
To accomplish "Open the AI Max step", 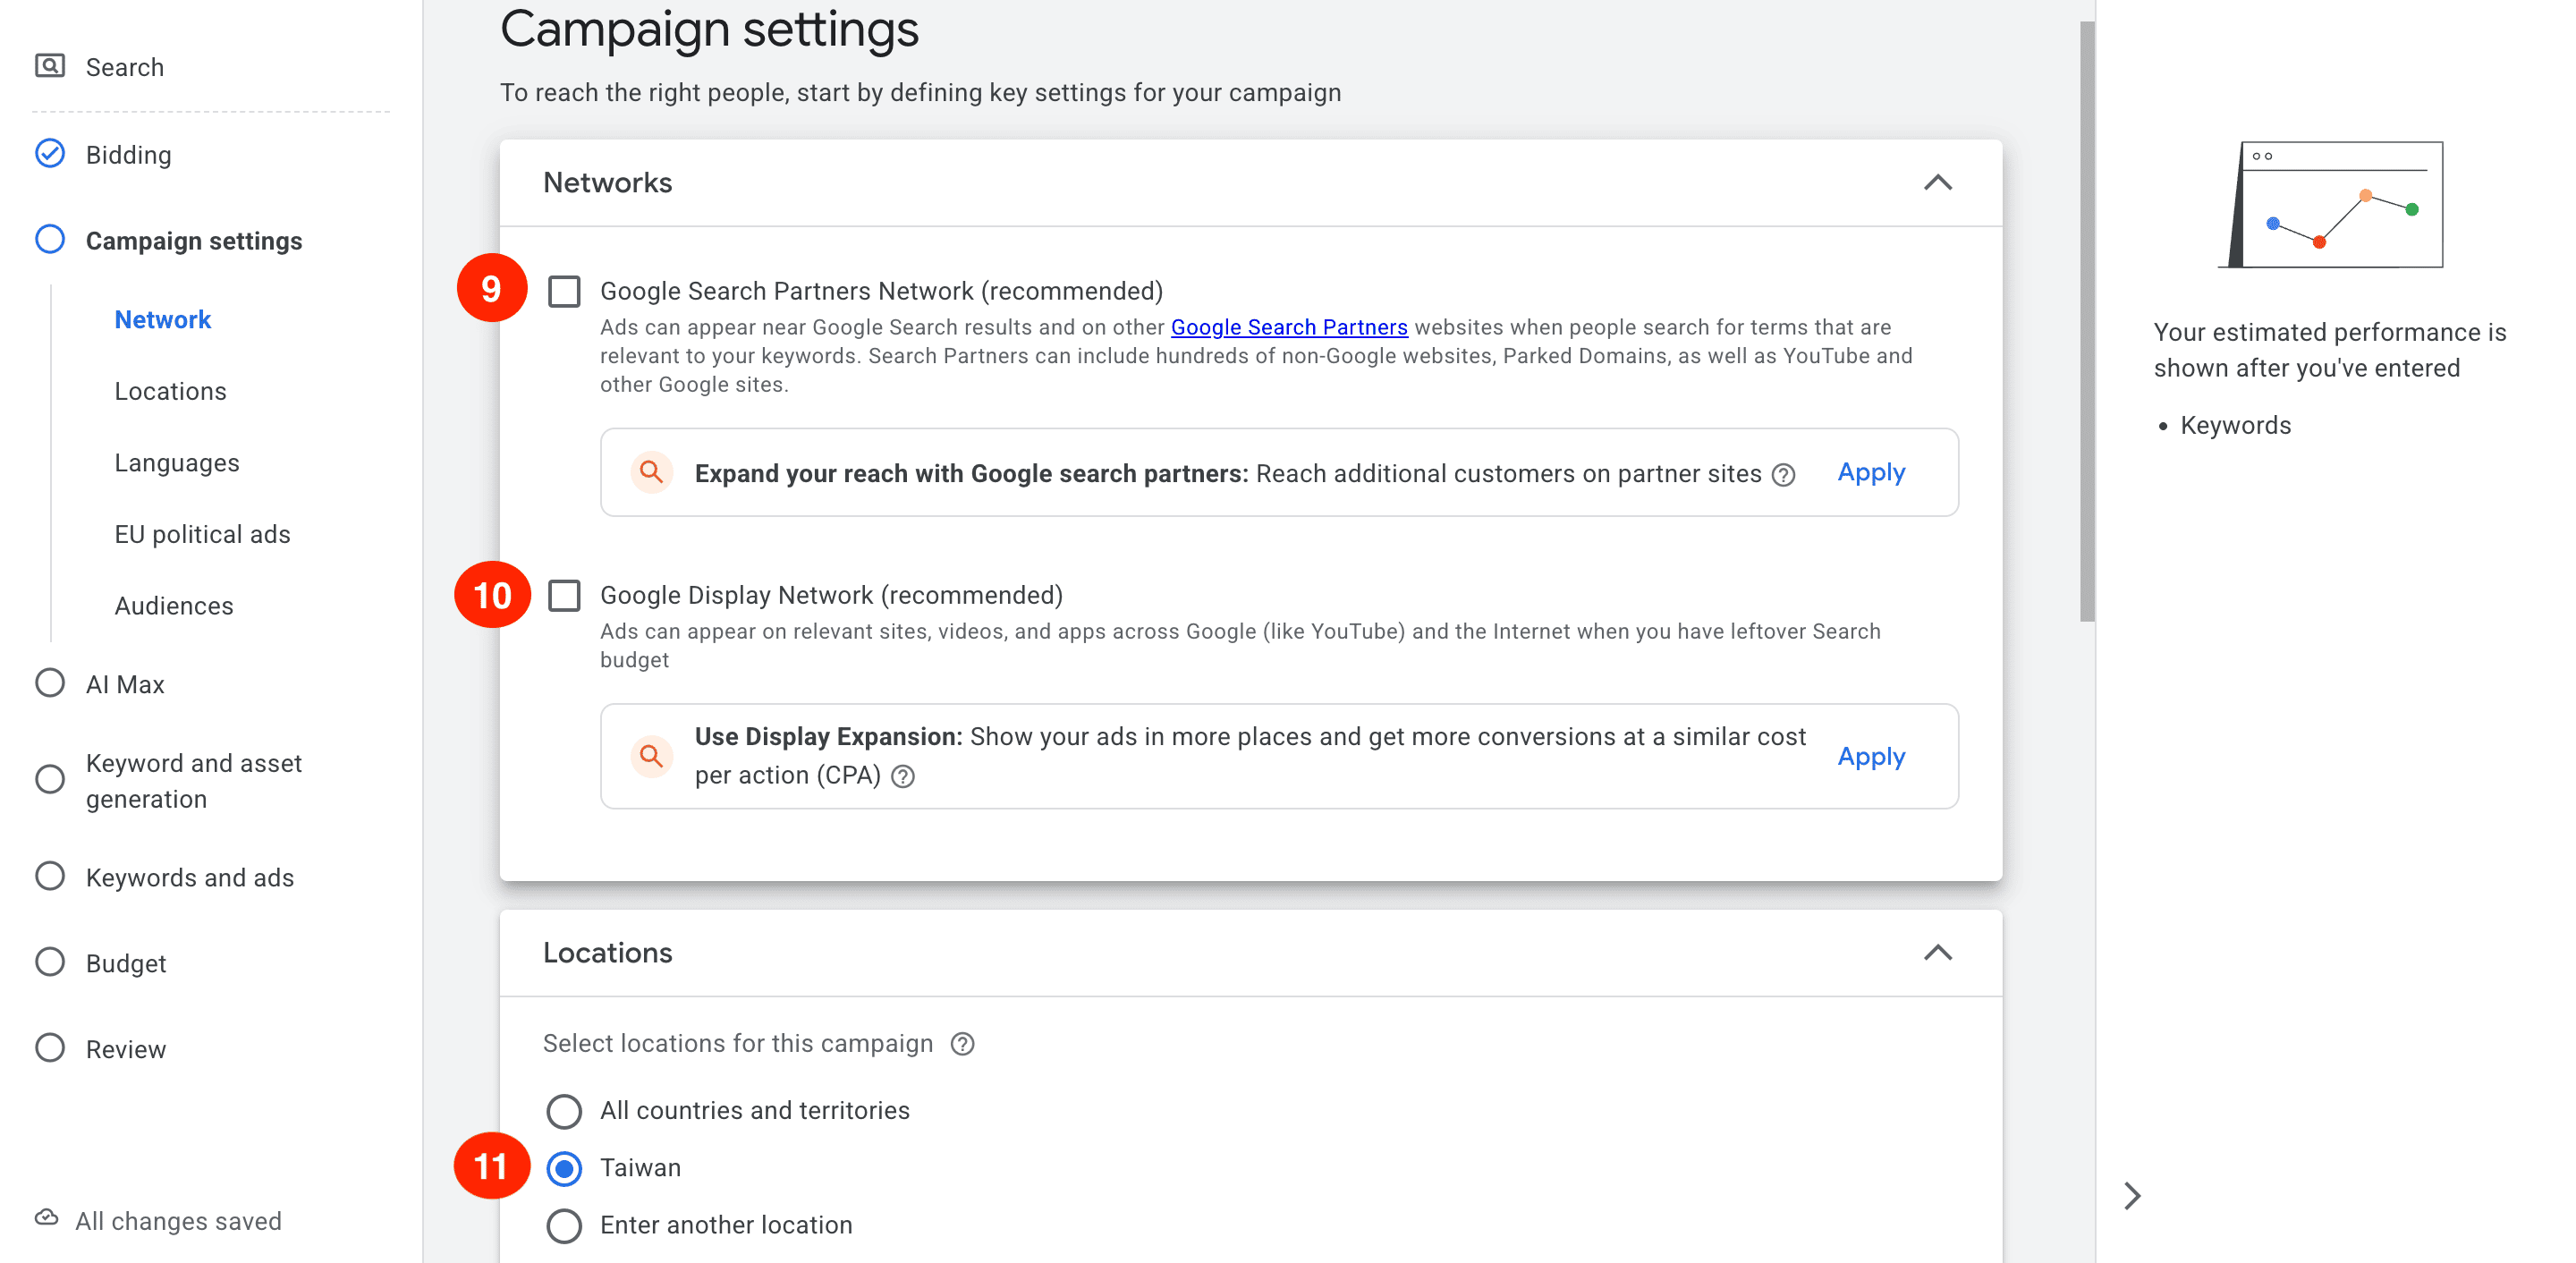I will tap(125, 684).
